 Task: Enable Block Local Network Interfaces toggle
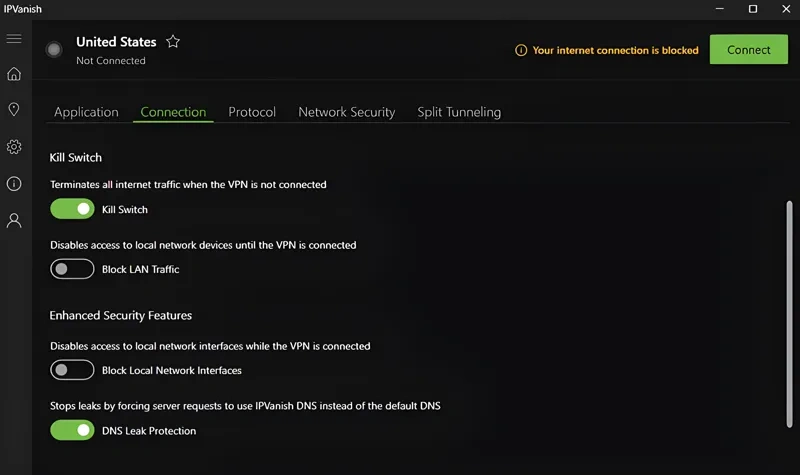click(x=72, y=370)
